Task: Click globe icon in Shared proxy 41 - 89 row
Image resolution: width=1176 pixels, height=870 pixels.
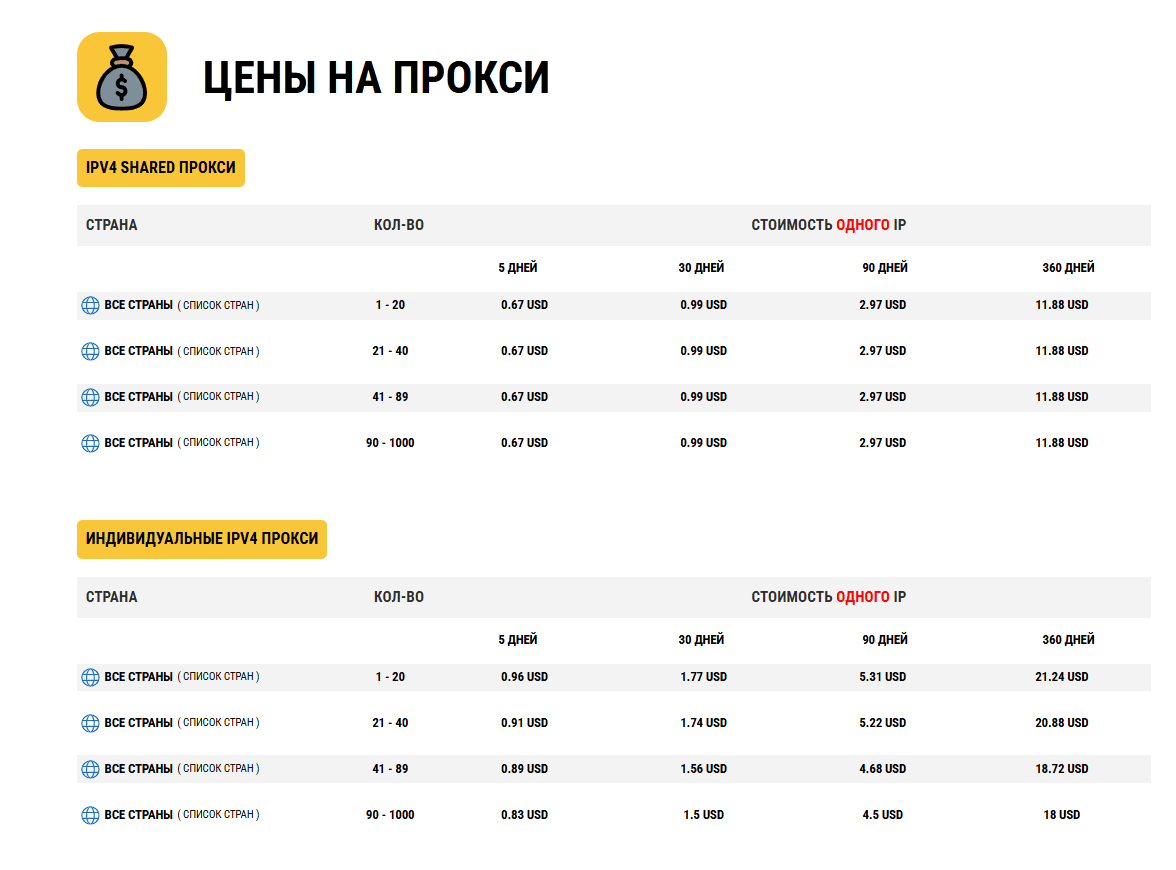Action: (90, 397)
